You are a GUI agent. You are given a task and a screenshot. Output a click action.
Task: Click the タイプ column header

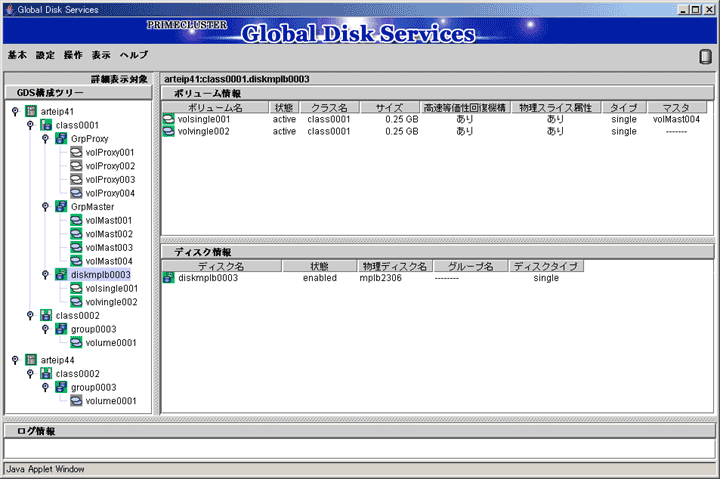(x=624, y=107)
